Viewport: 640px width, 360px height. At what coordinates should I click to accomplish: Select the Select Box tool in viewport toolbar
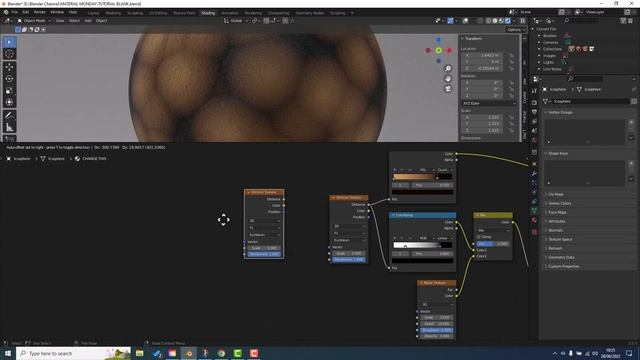coord(9,42)
